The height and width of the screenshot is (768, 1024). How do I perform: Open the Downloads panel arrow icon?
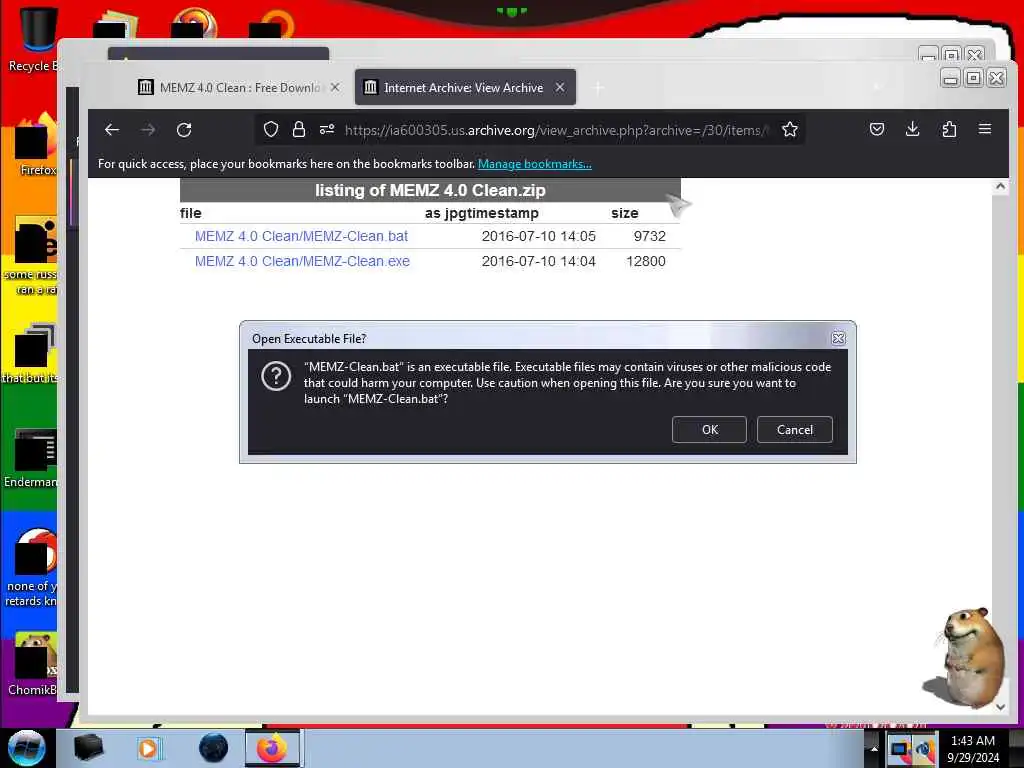[x=912, y=129]
